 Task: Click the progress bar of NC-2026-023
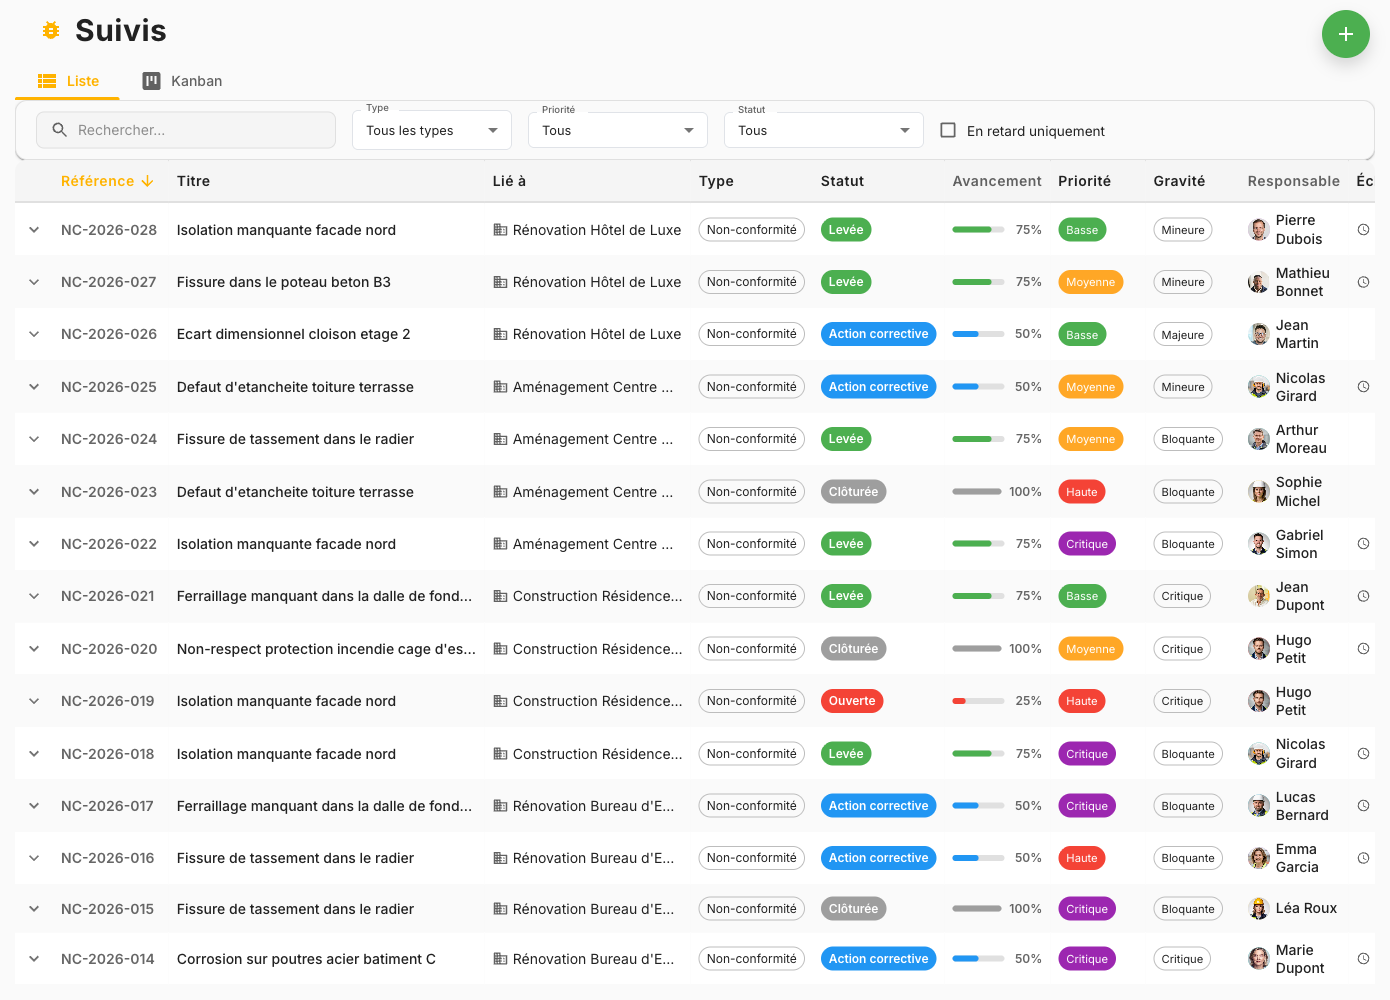tap(976, 492)
